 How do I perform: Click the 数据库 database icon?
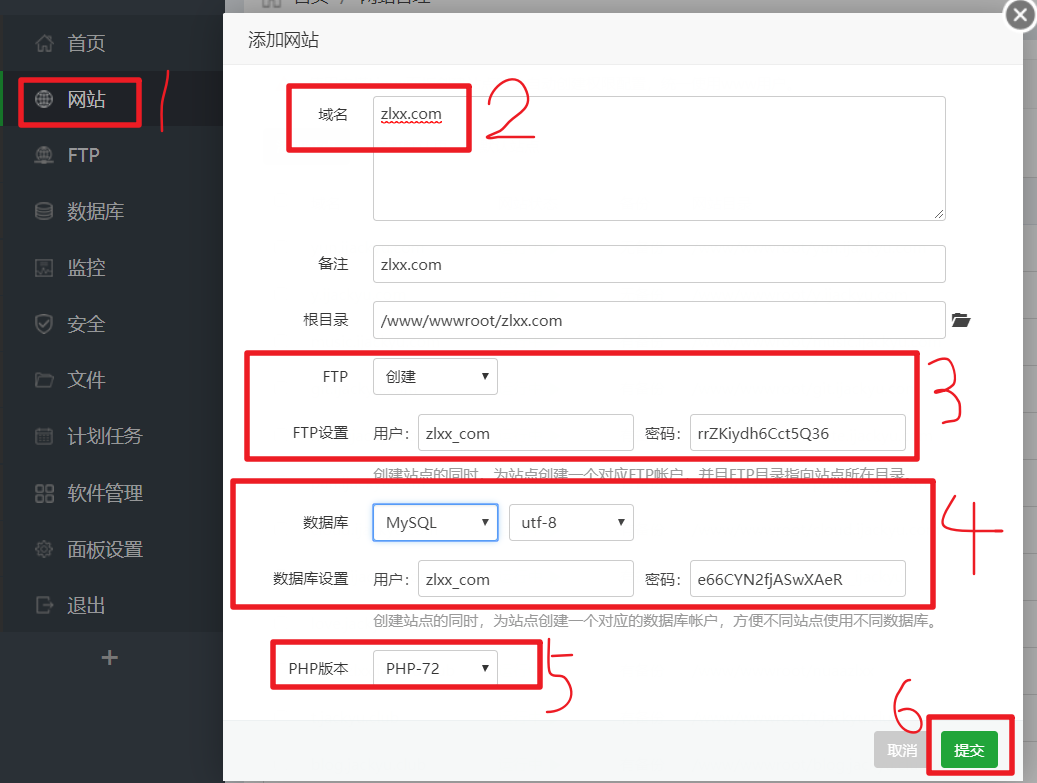(x=43, y=211)
